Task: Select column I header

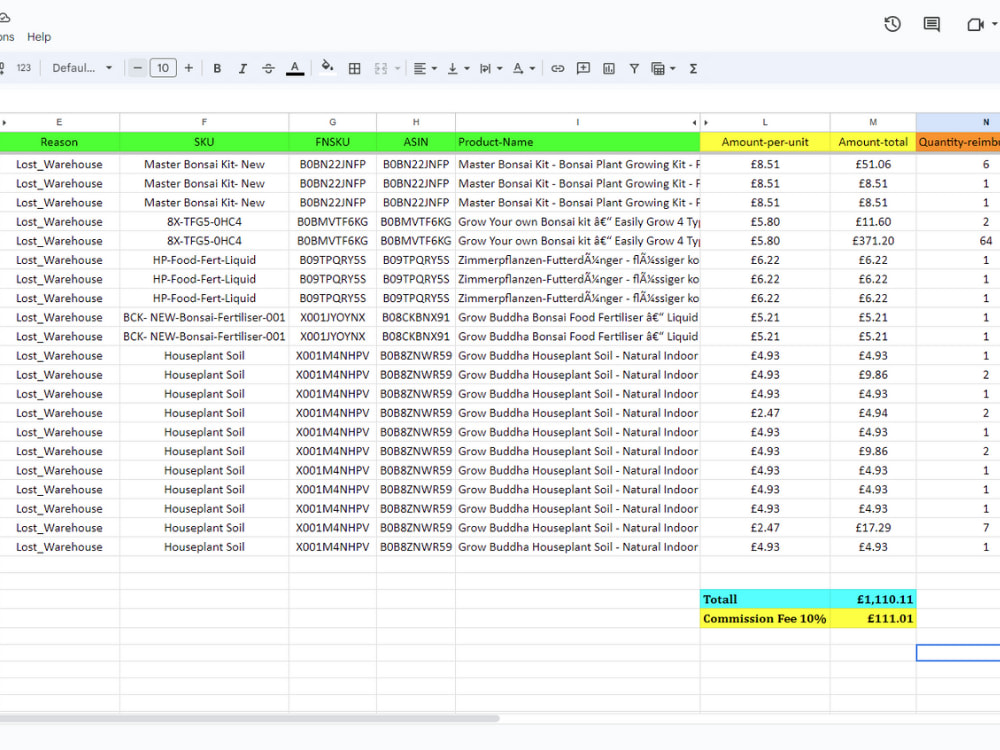Action: (577, 122)
